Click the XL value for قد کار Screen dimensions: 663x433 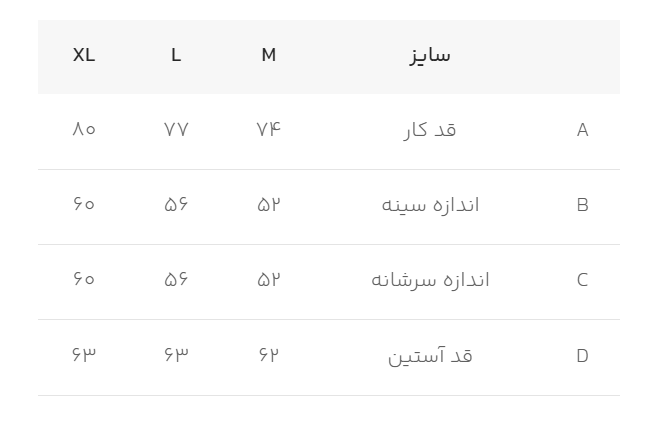click(84, 130)
